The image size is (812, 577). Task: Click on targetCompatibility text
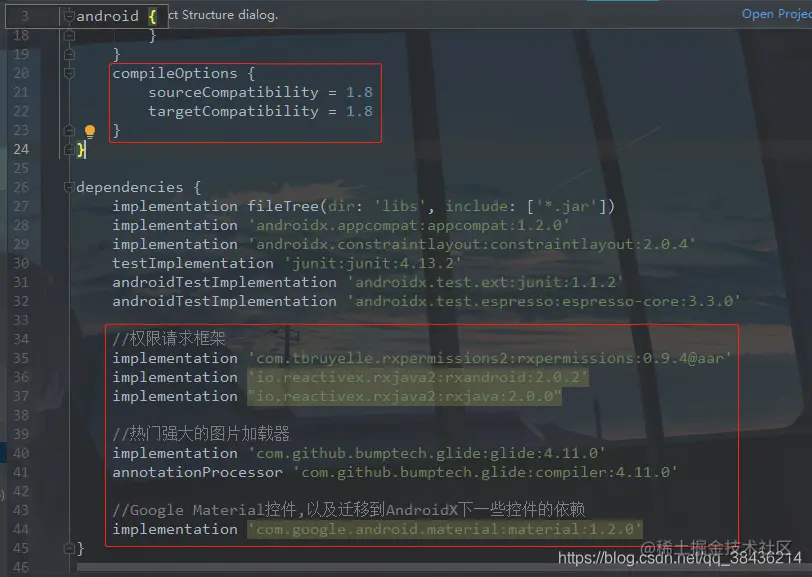(234, 111)
